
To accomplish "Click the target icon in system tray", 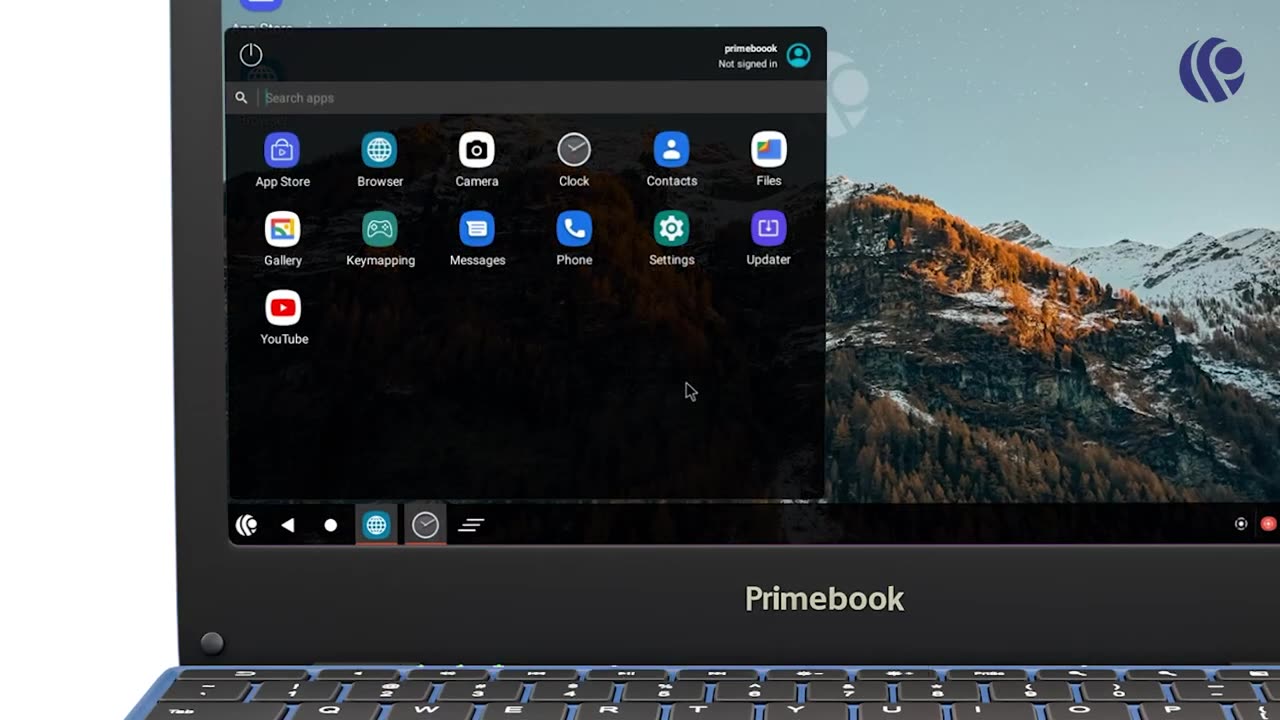I will 1241,524.
